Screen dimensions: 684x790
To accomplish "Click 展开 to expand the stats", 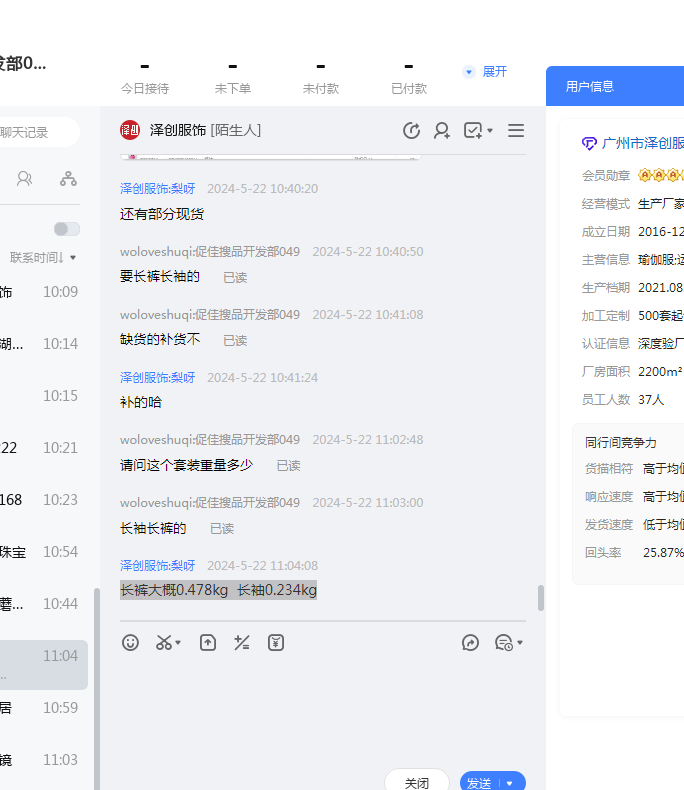I will click(485, 72).
